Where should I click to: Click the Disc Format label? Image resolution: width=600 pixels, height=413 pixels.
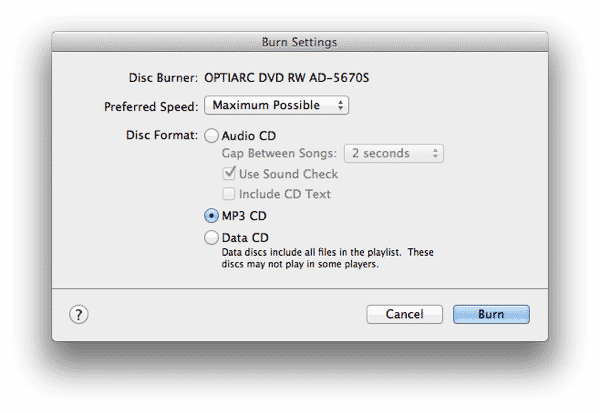(162, 135)
